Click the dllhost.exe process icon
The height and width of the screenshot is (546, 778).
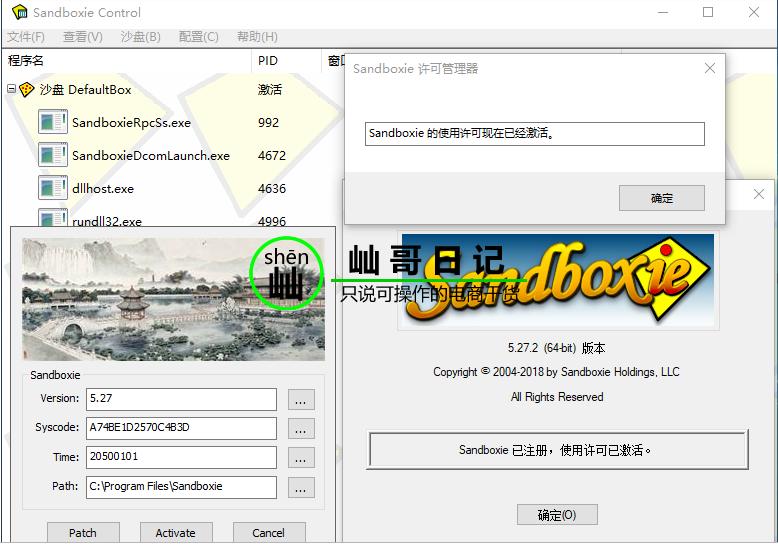coord(53,188)
